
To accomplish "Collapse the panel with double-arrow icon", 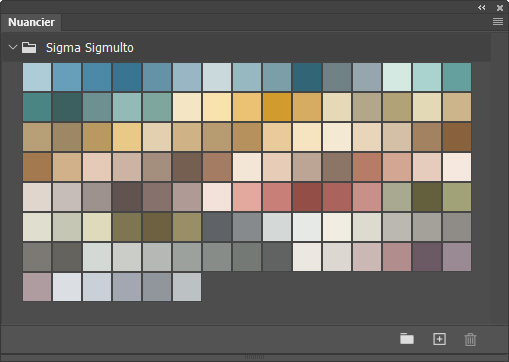I will pyautogui.click(x=481, y=7).
